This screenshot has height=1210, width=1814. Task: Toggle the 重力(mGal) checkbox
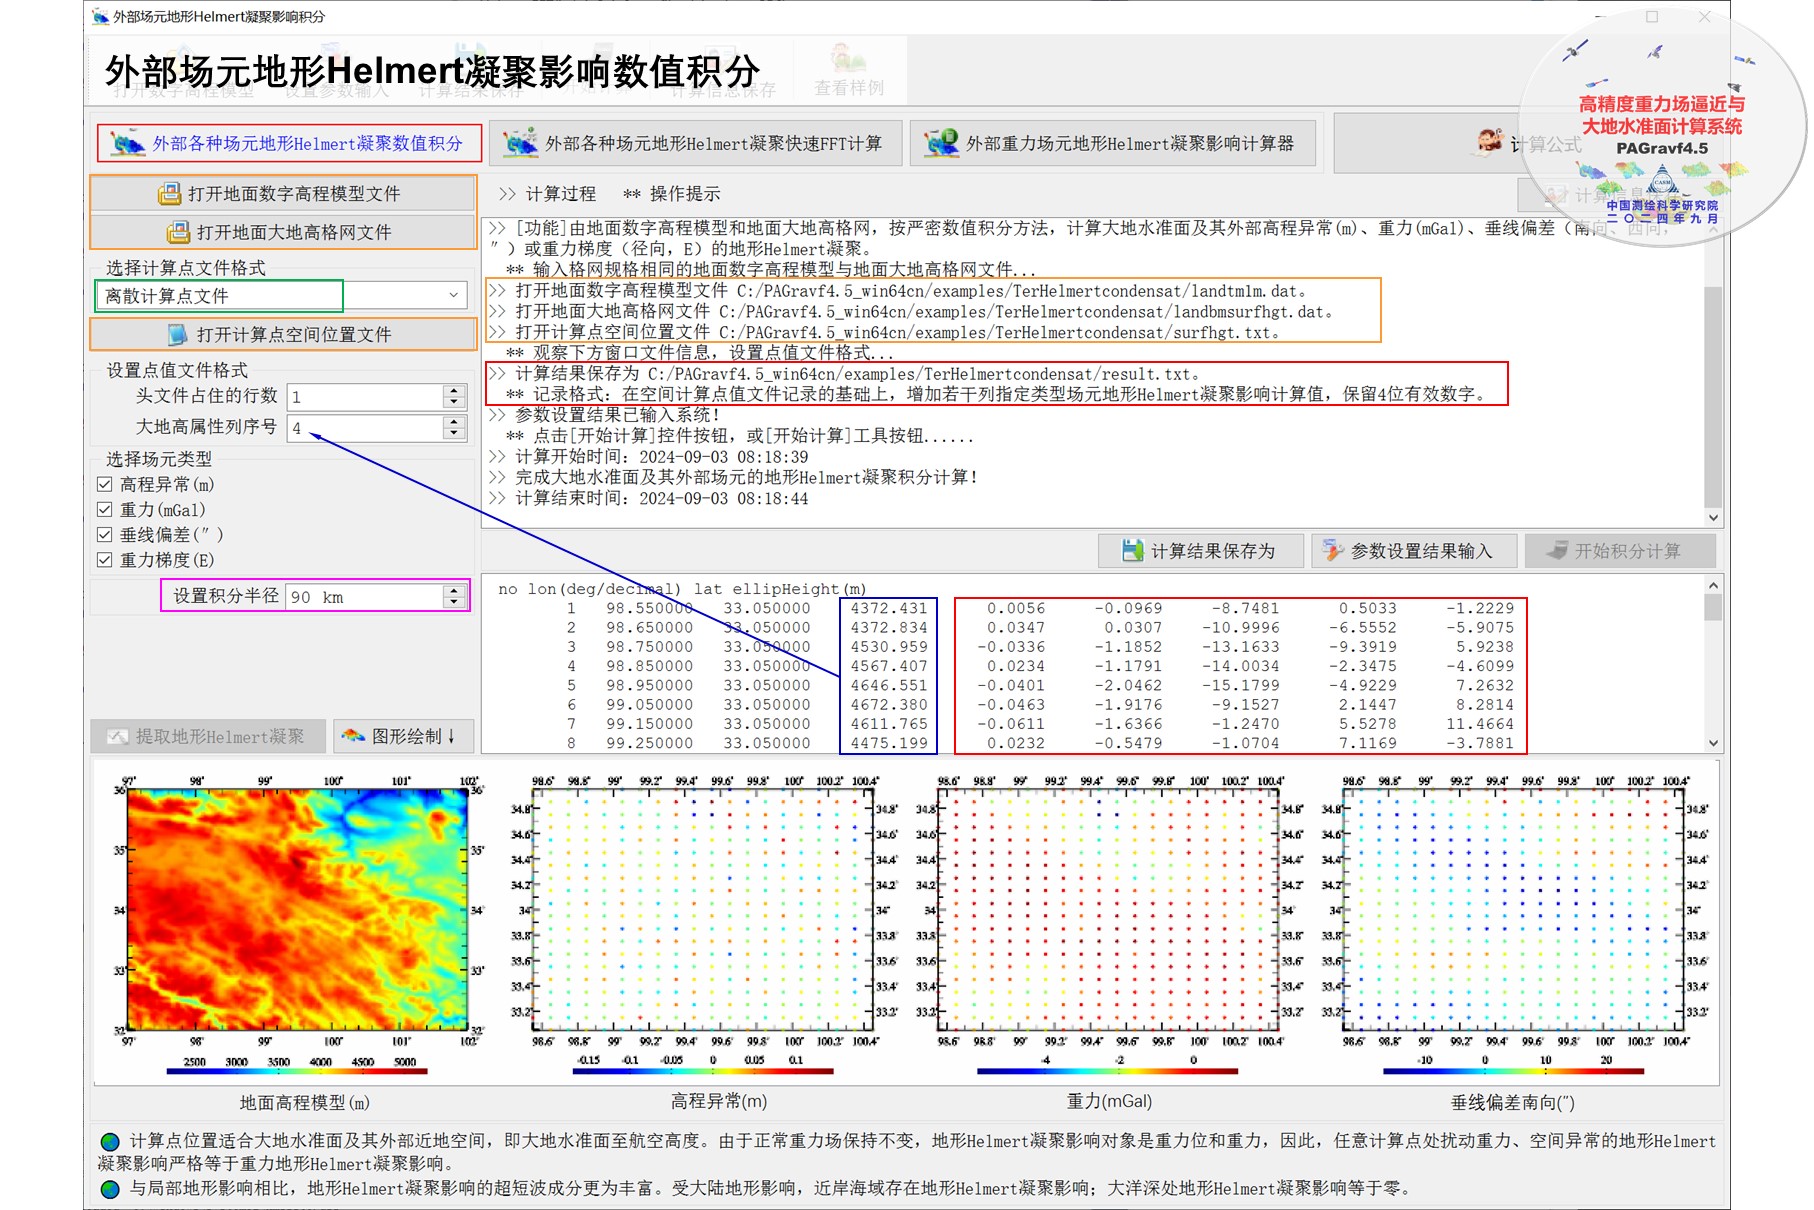pos(104,509)
